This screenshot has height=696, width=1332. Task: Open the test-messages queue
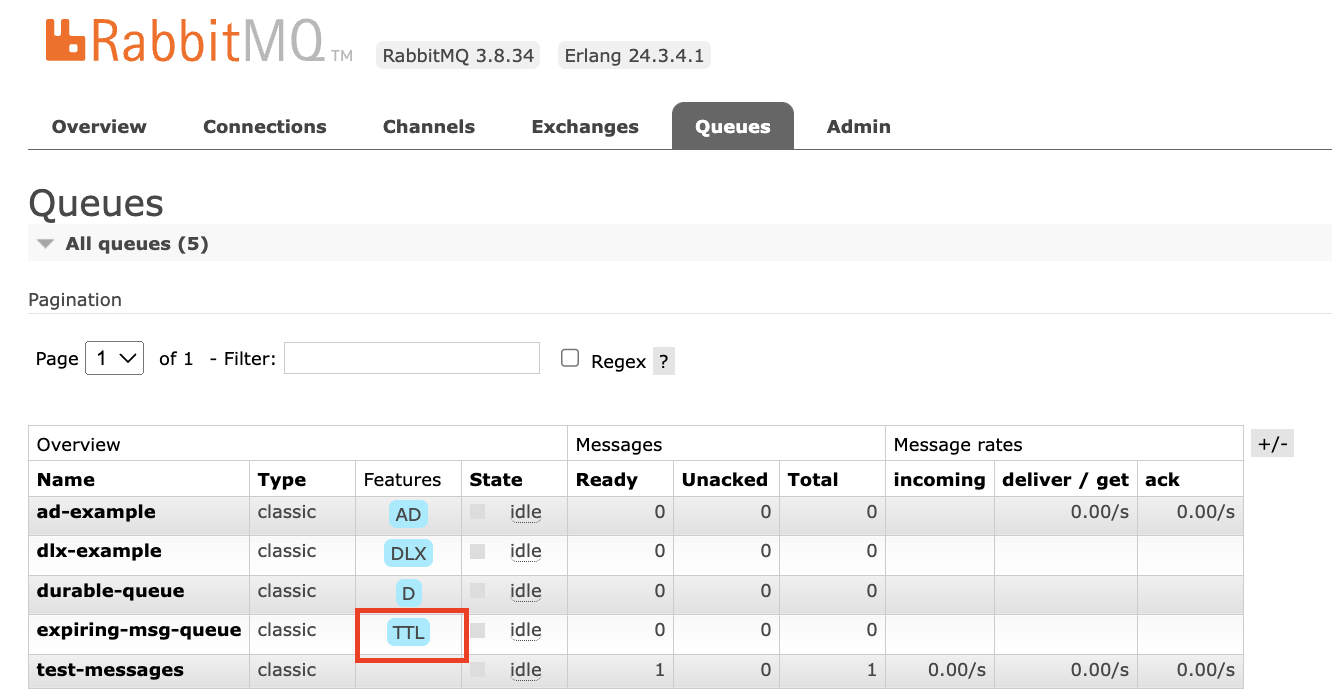pyautogui.click(x=110, y=670)
